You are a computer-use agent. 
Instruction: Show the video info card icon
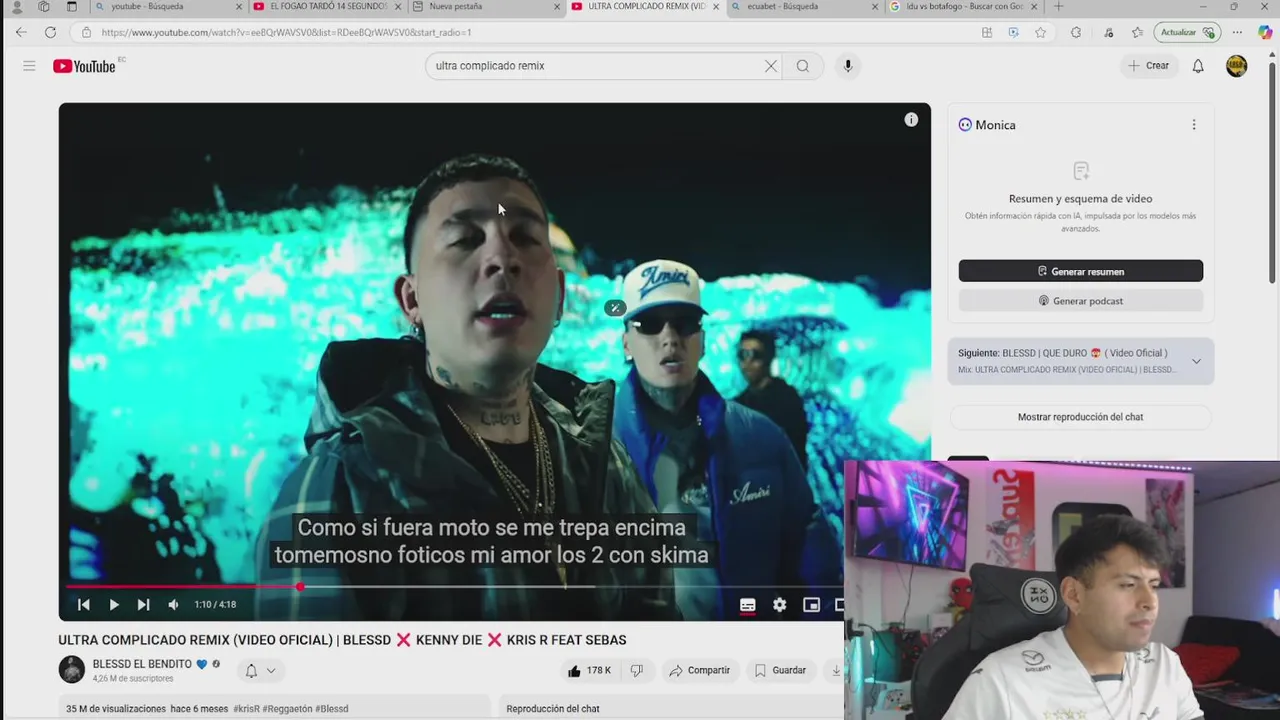[x=911, y=120]
